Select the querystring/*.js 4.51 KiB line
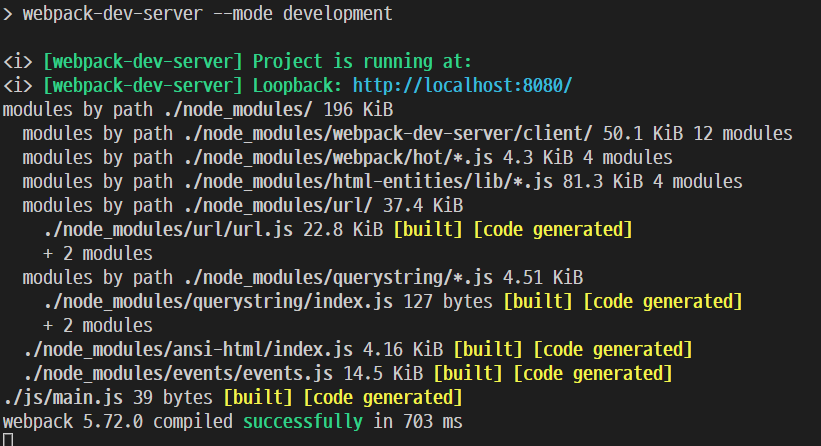The image size is (821, 446). click(303, 278)
